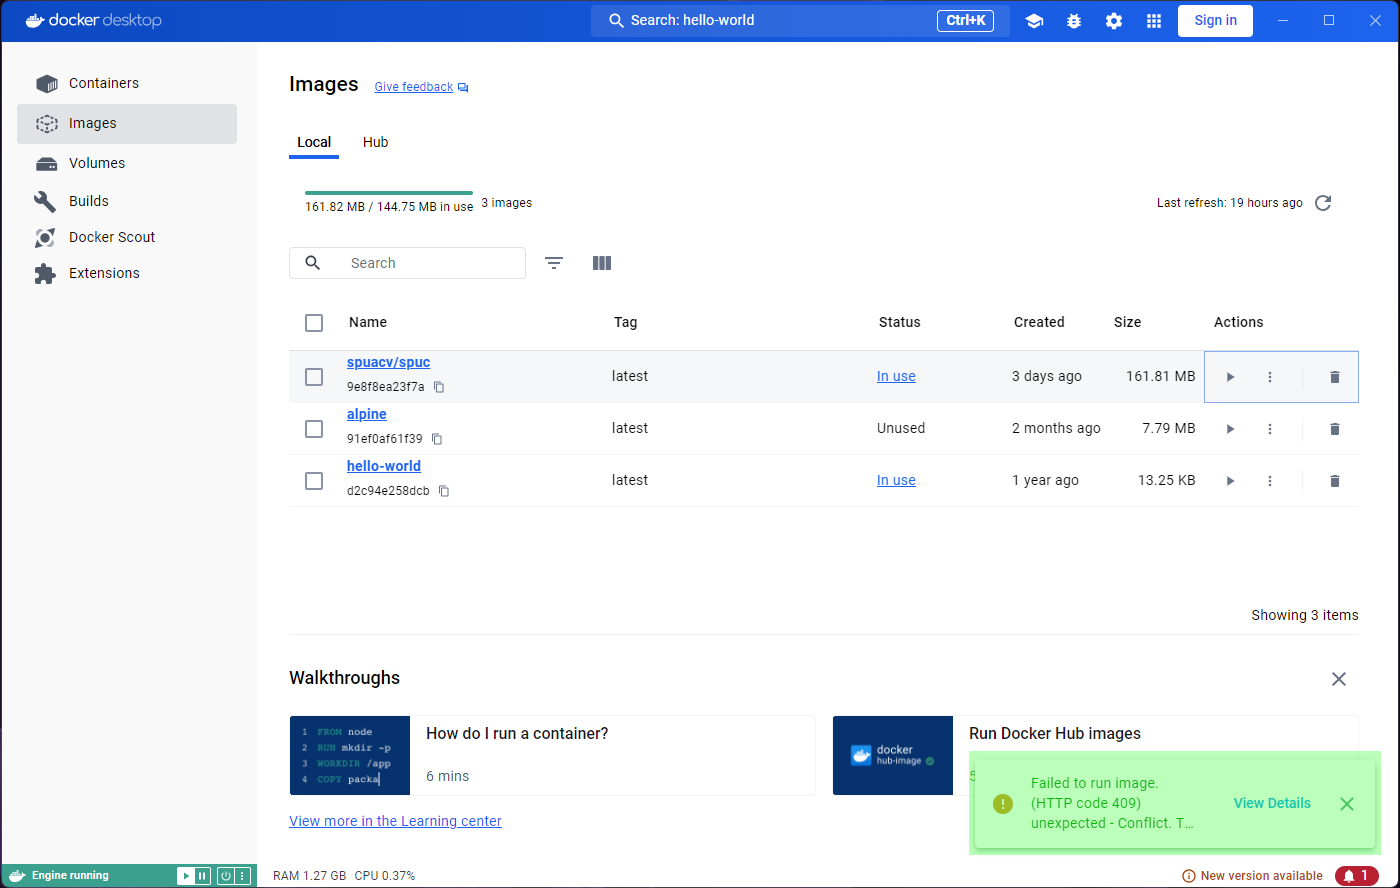Screen dimensions: 1400x888
Task: Go to Containers in the sidebar
Action: coord(127,83)
